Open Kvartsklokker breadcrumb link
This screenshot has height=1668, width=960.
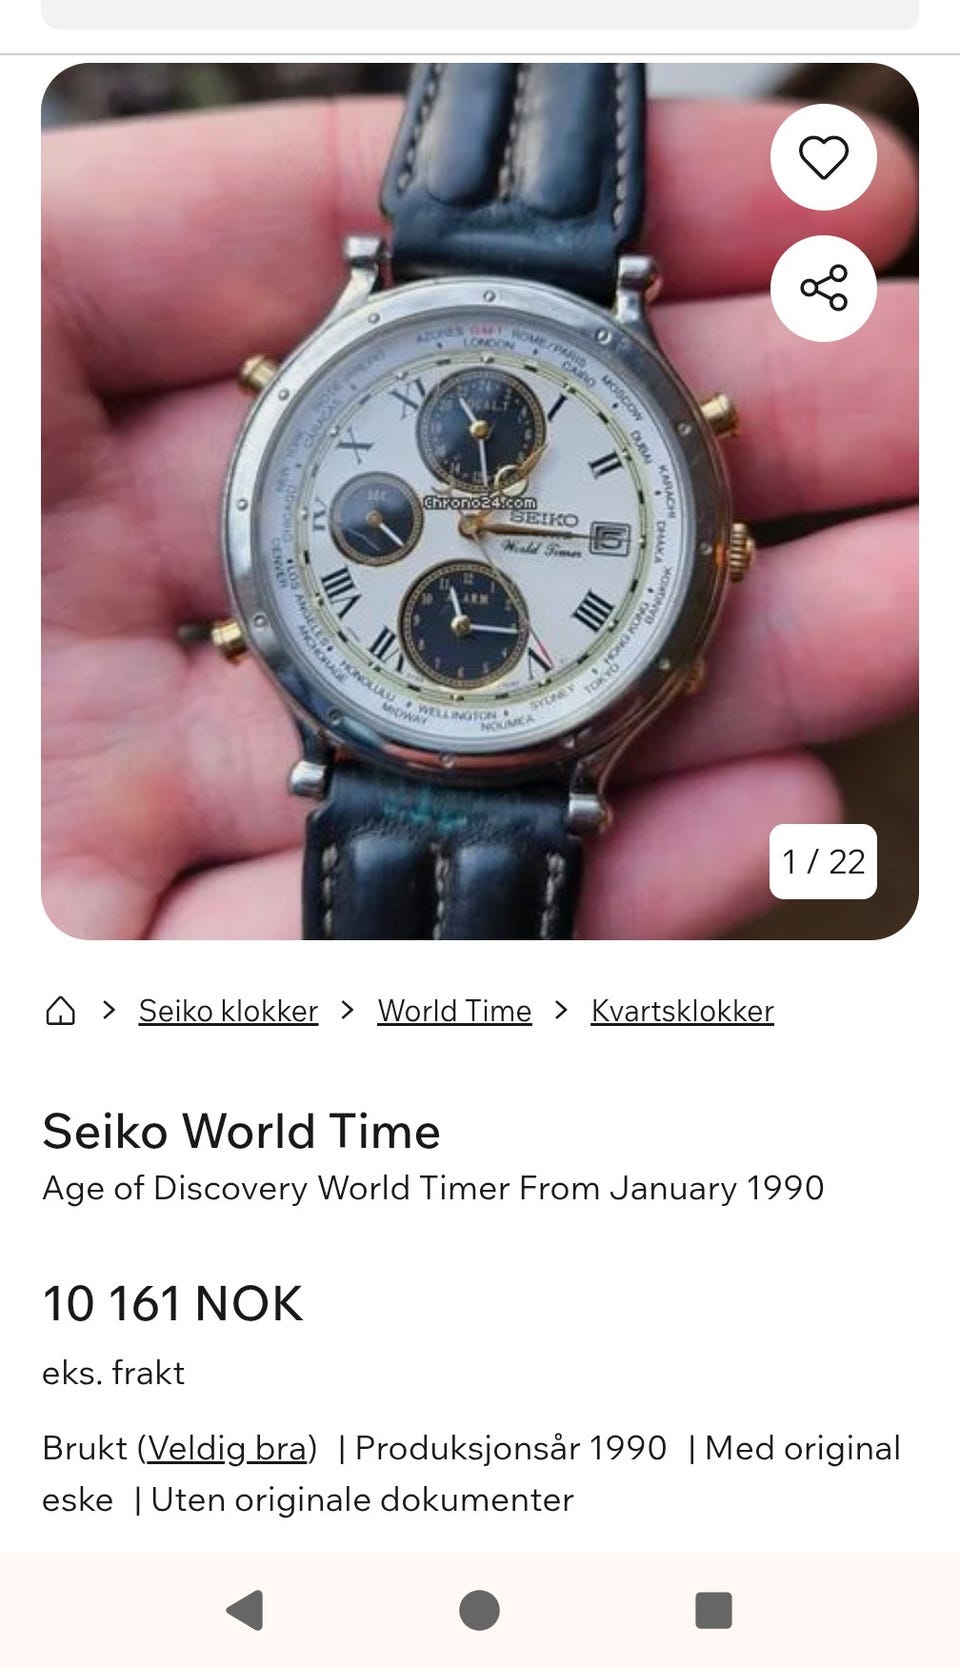tap(682, 1011)
